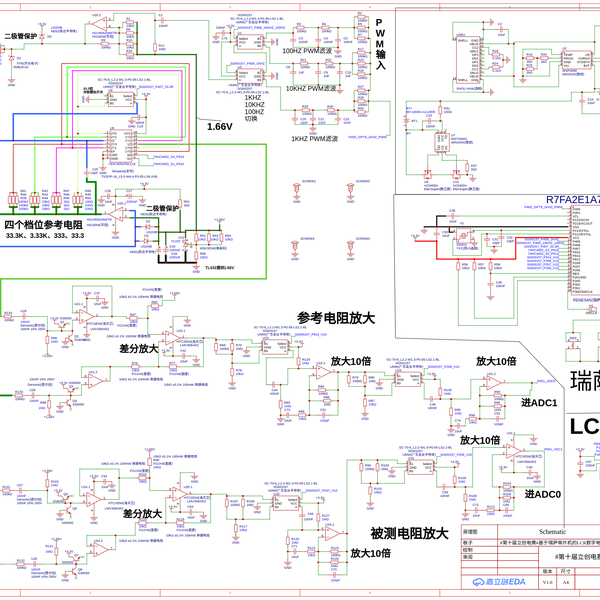Click the 1KHZ PWM滤波 label
The image size is (600, 600).
[x=315, y=139]
